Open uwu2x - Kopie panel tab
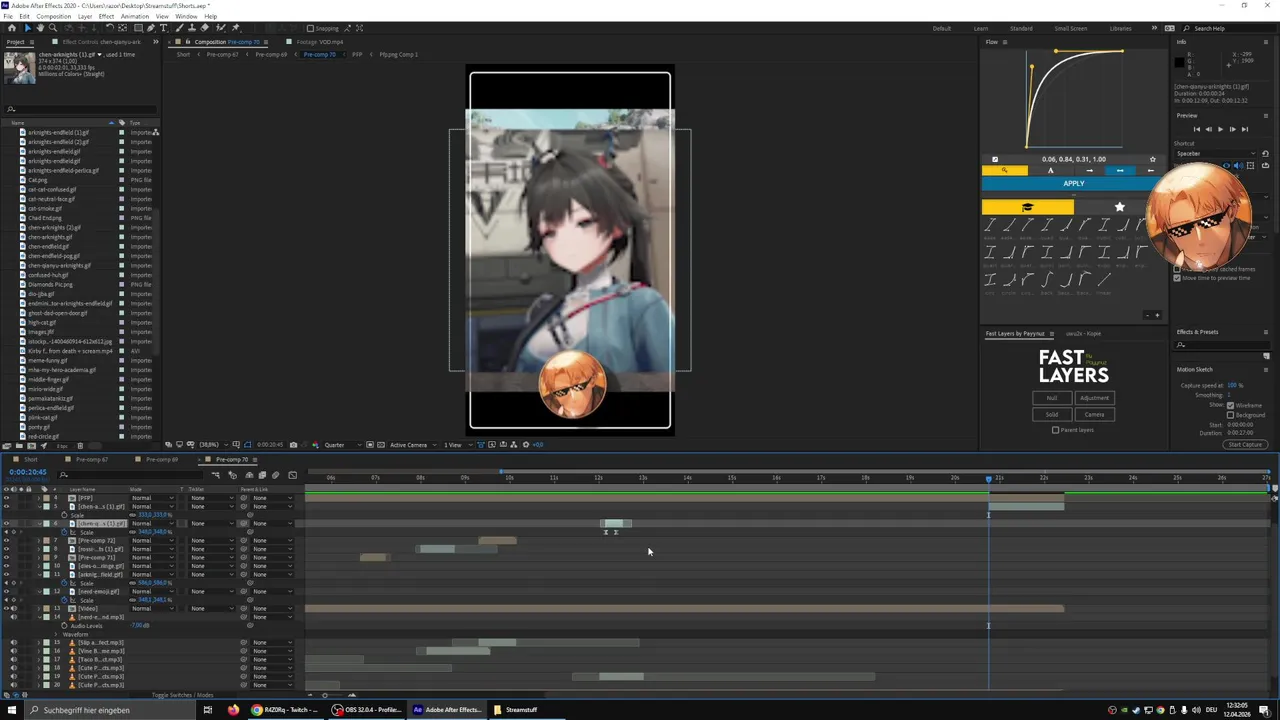 click(x=1083, y=334)
